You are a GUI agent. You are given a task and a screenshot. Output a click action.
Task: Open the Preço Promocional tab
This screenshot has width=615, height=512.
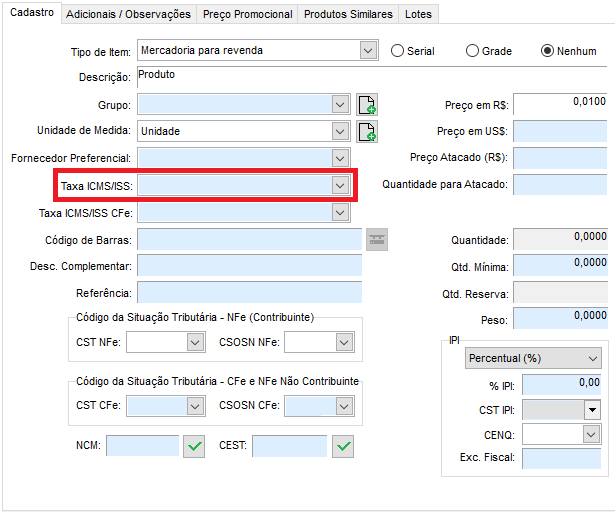pos(247,14)
